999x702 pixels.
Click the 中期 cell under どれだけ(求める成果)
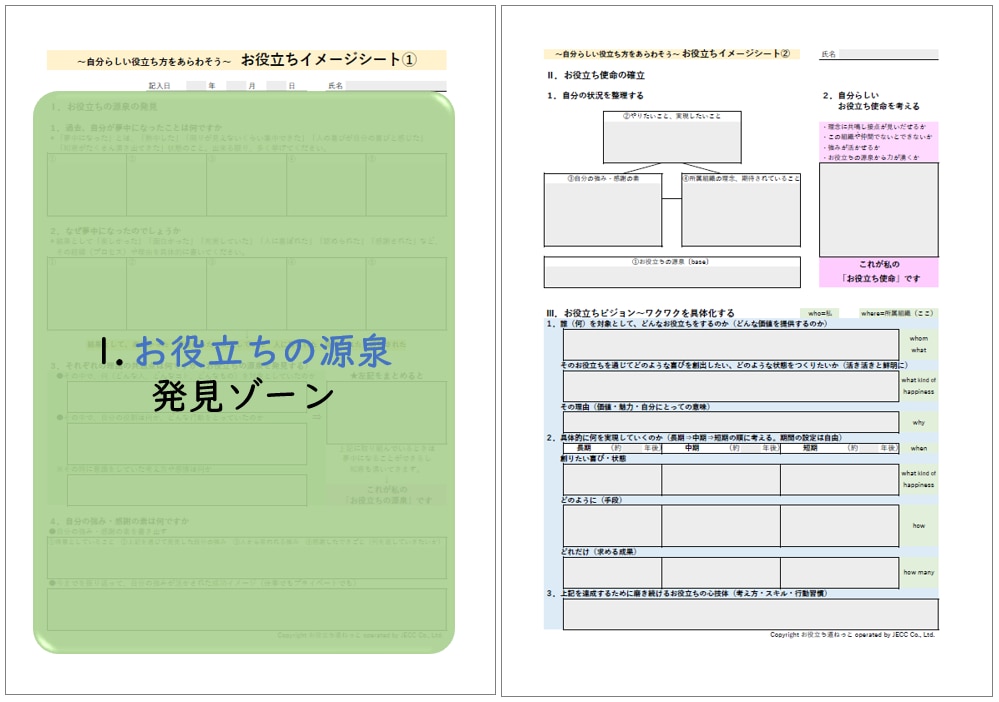721,573
